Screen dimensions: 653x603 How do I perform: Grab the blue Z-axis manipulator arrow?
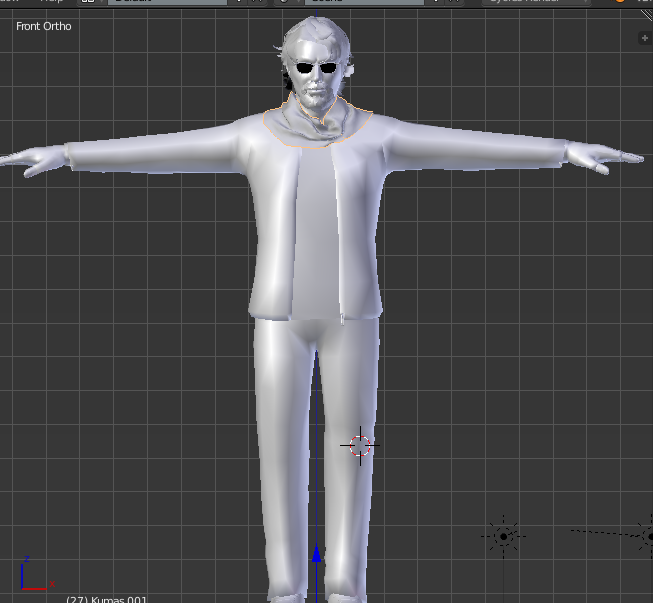click(x=317, y=554)
